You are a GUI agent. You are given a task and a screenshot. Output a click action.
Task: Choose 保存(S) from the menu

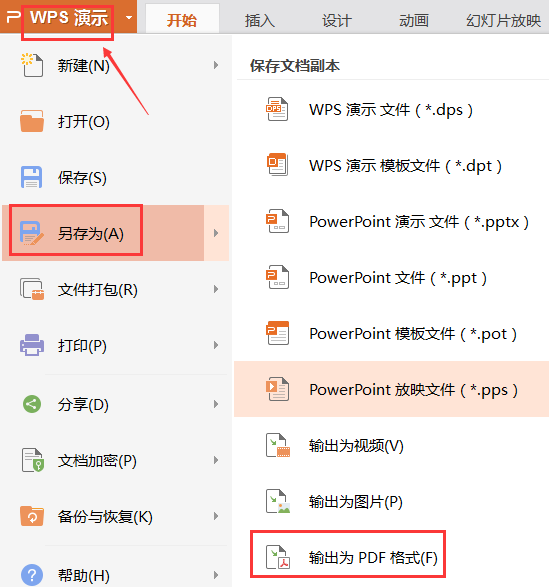tap(116, 177)
